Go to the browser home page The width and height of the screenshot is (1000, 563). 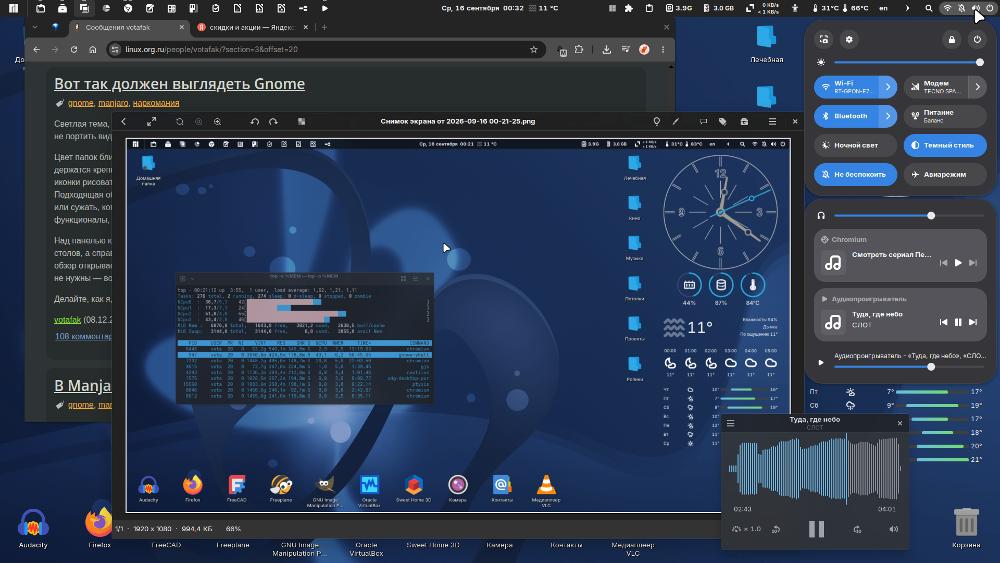pyautogui.click(x=92, y=50)
